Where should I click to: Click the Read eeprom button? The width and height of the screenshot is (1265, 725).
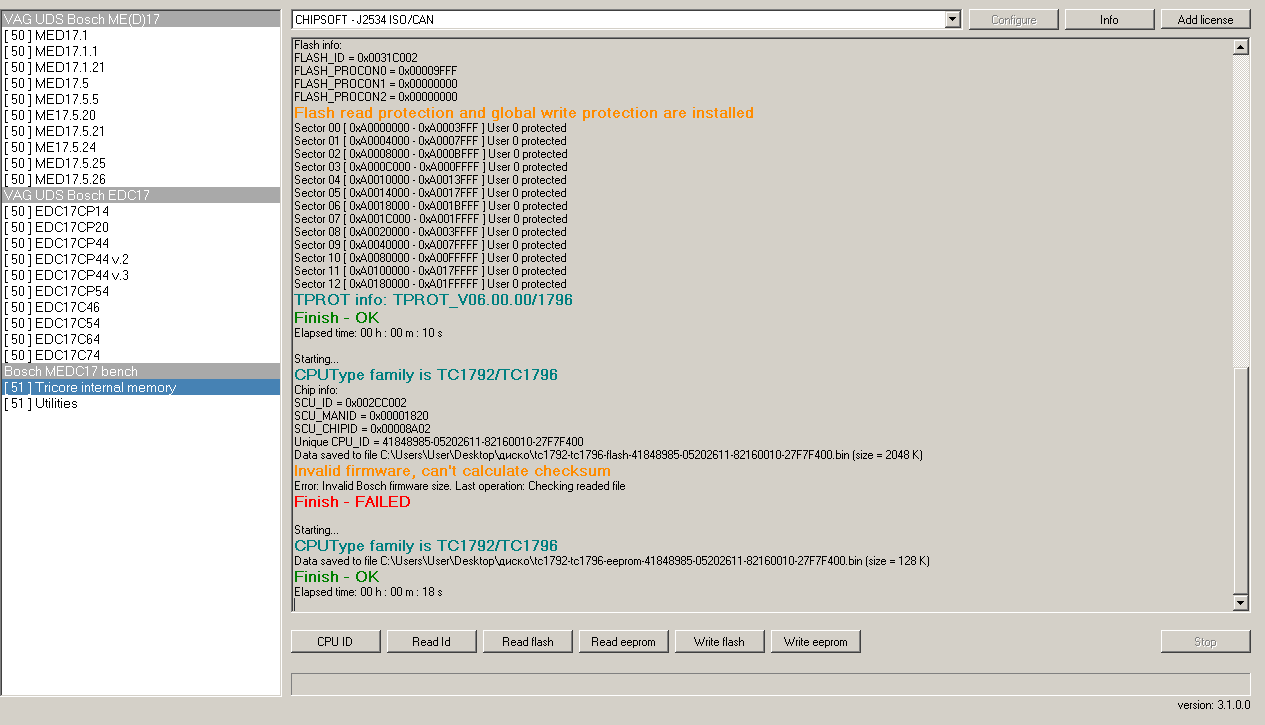tap(623, 642)
